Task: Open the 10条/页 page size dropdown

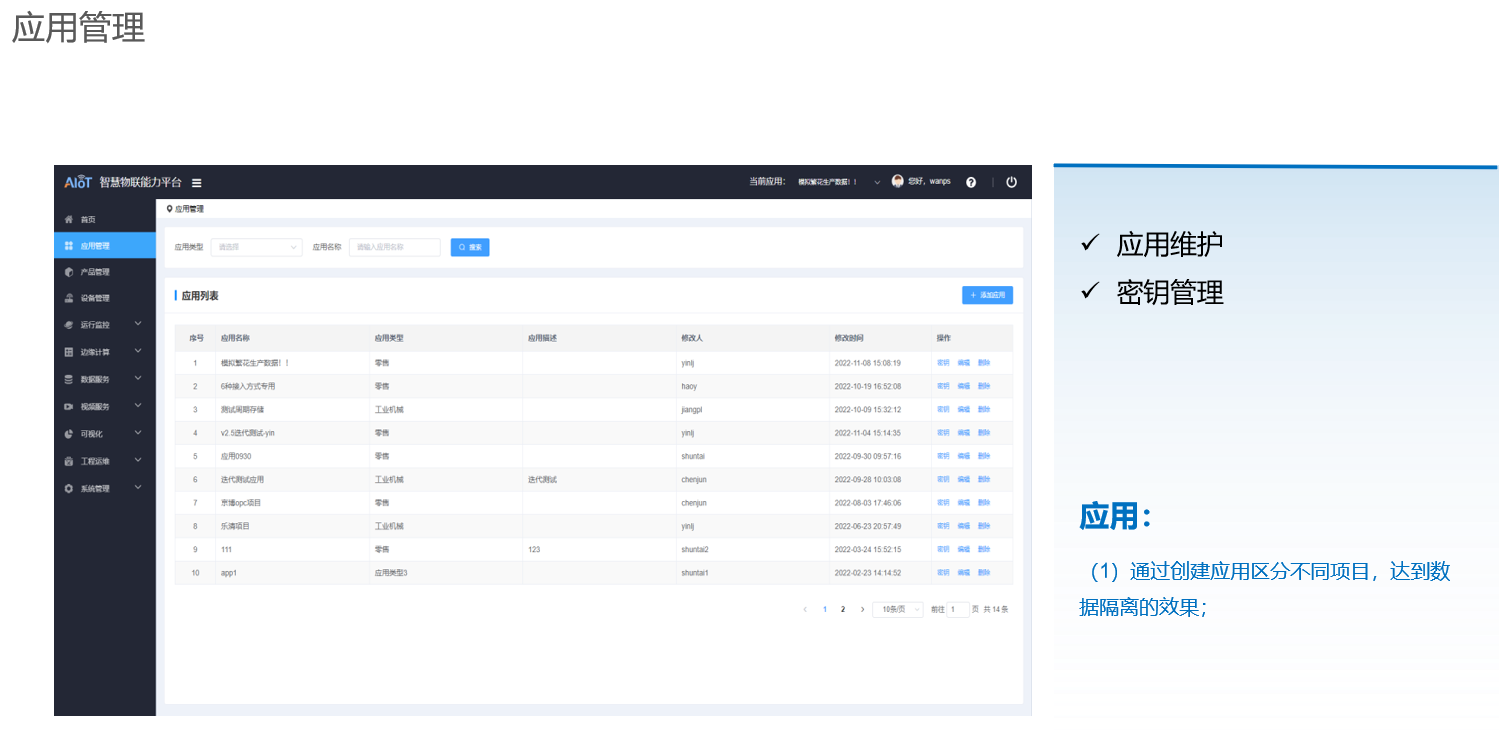Action: [x=897, y=609]
